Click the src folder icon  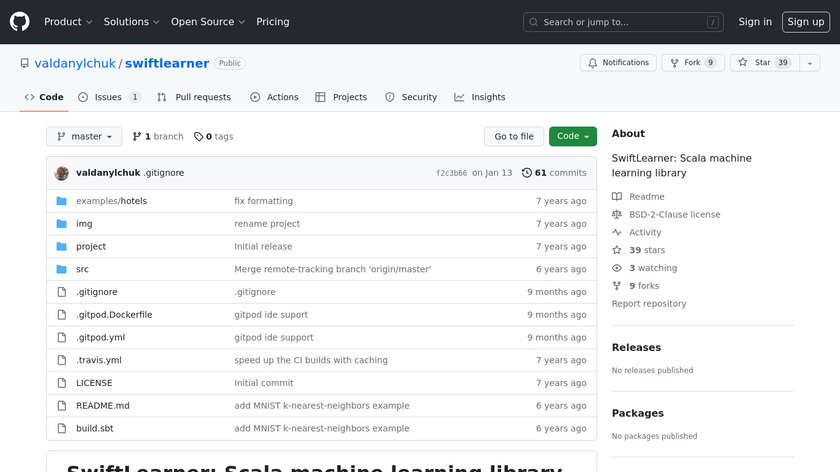click(x=62, y=269)
